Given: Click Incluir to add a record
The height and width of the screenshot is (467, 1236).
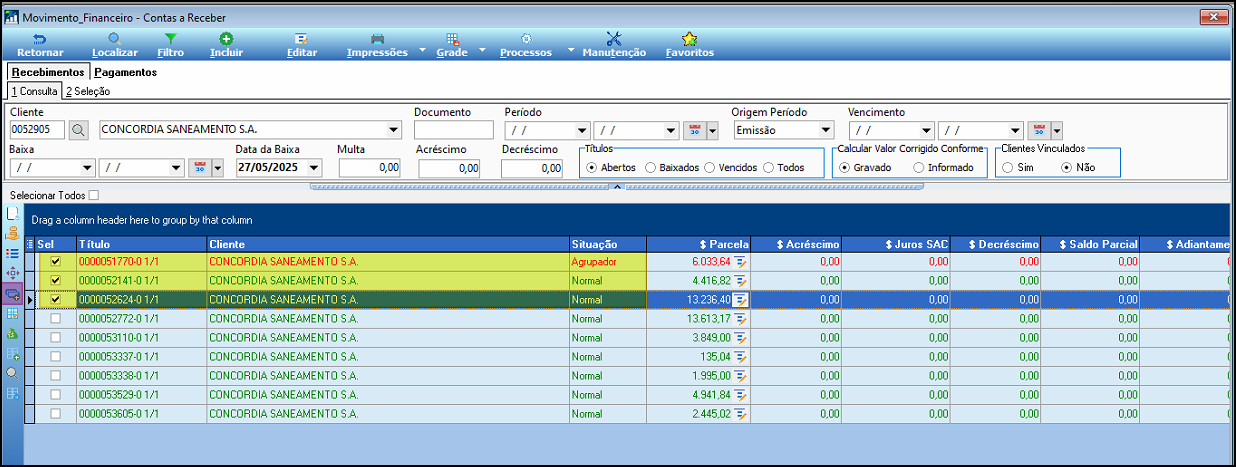Looking at the screenshot, I should (227, 45).
